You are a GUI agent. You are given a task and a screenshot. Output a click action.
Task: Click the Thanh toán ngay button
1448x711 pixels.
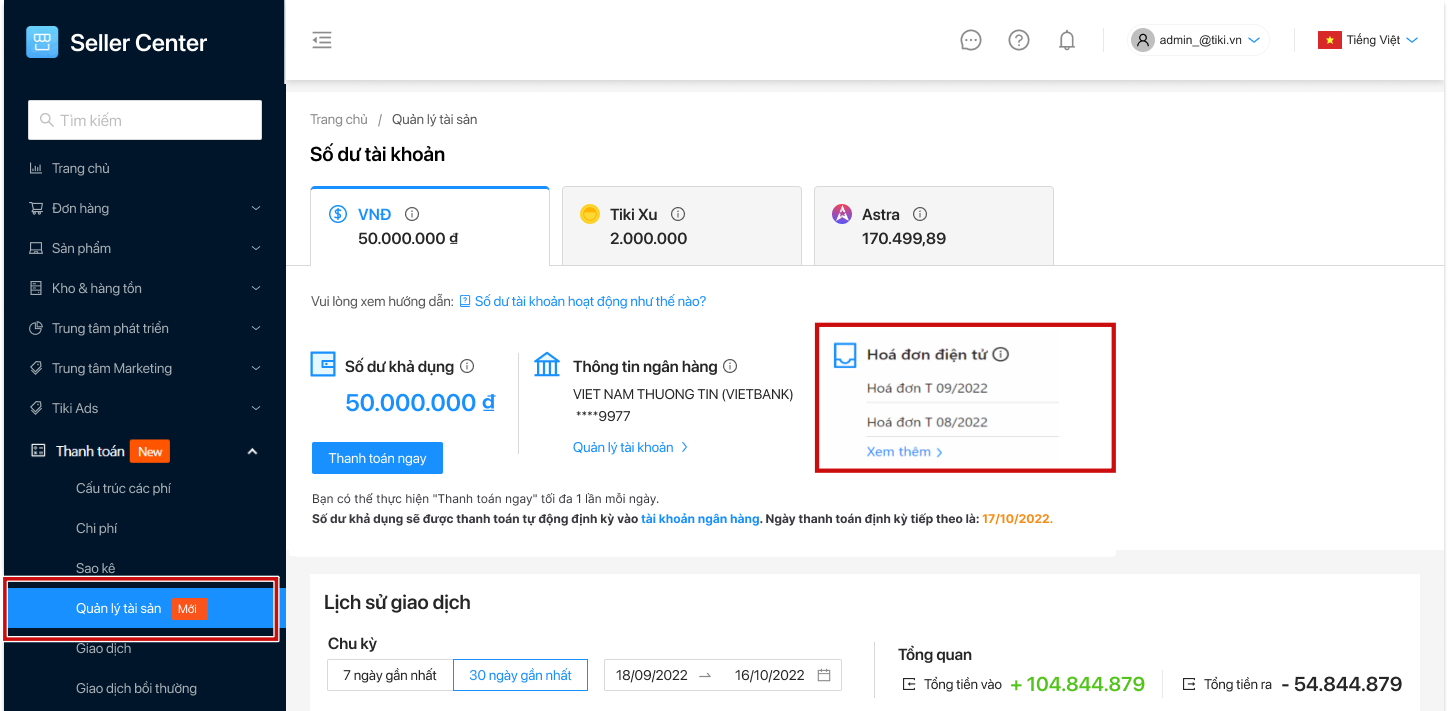tap(377, 458)
